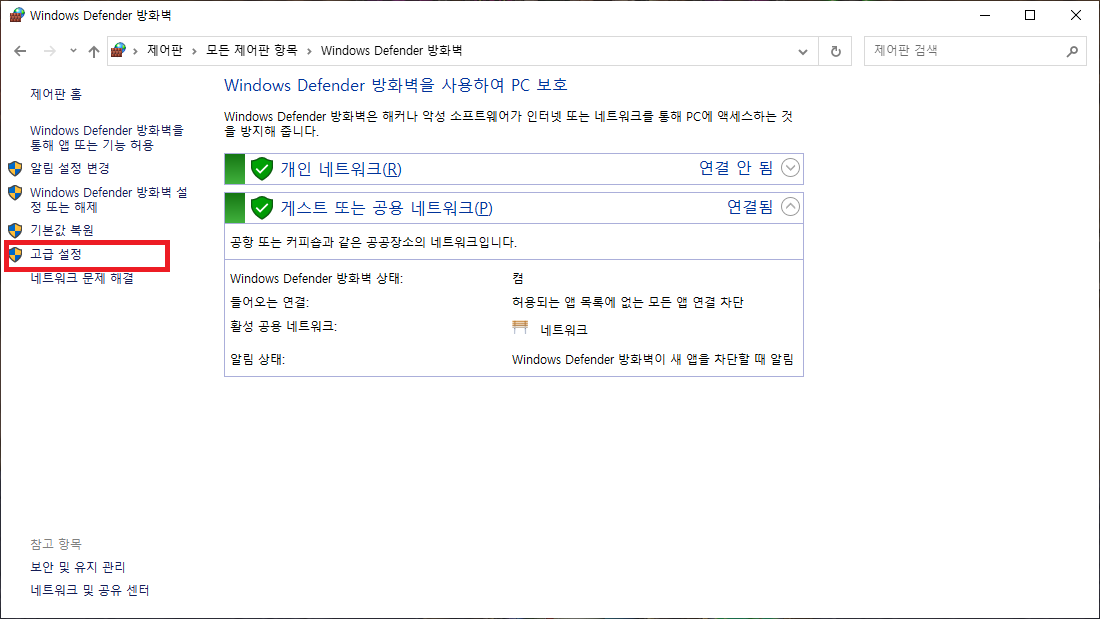Expand breadcrumb arrow after 모든 제어판 항목
This screenshot has height=619, width=1100.
click(309, 51)
